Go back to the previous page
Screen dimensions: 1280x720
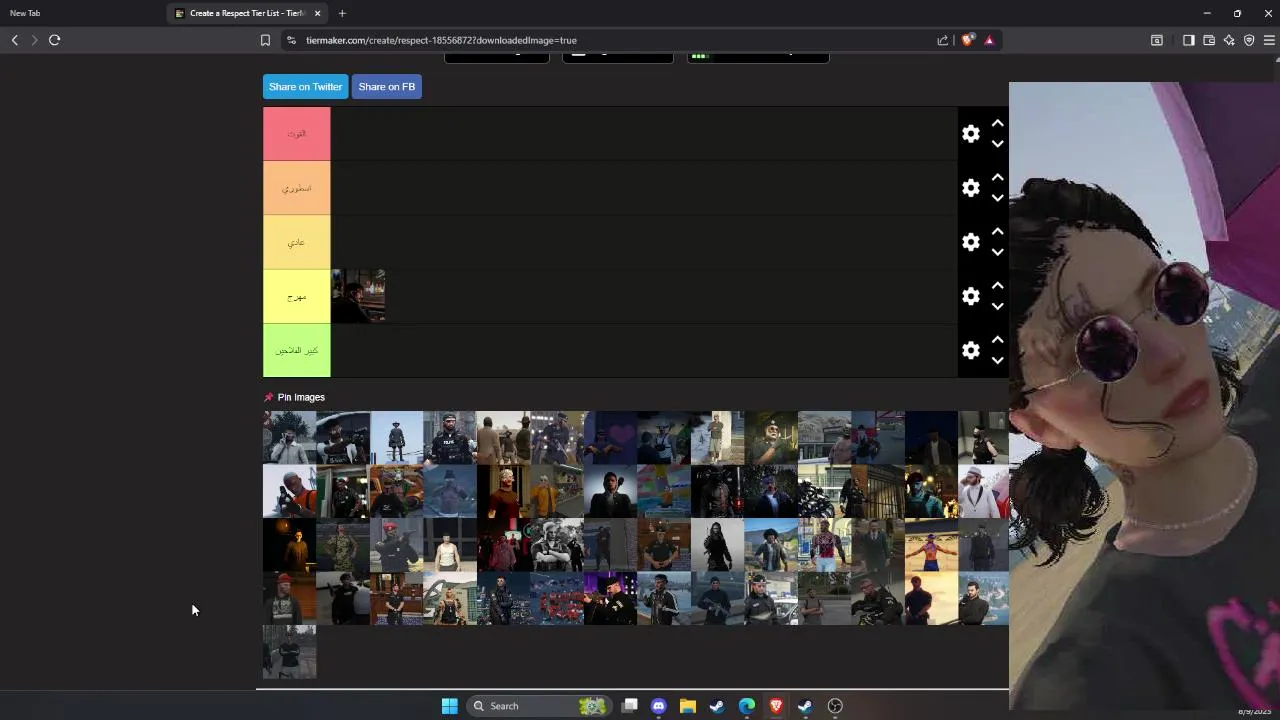[14, 40]
